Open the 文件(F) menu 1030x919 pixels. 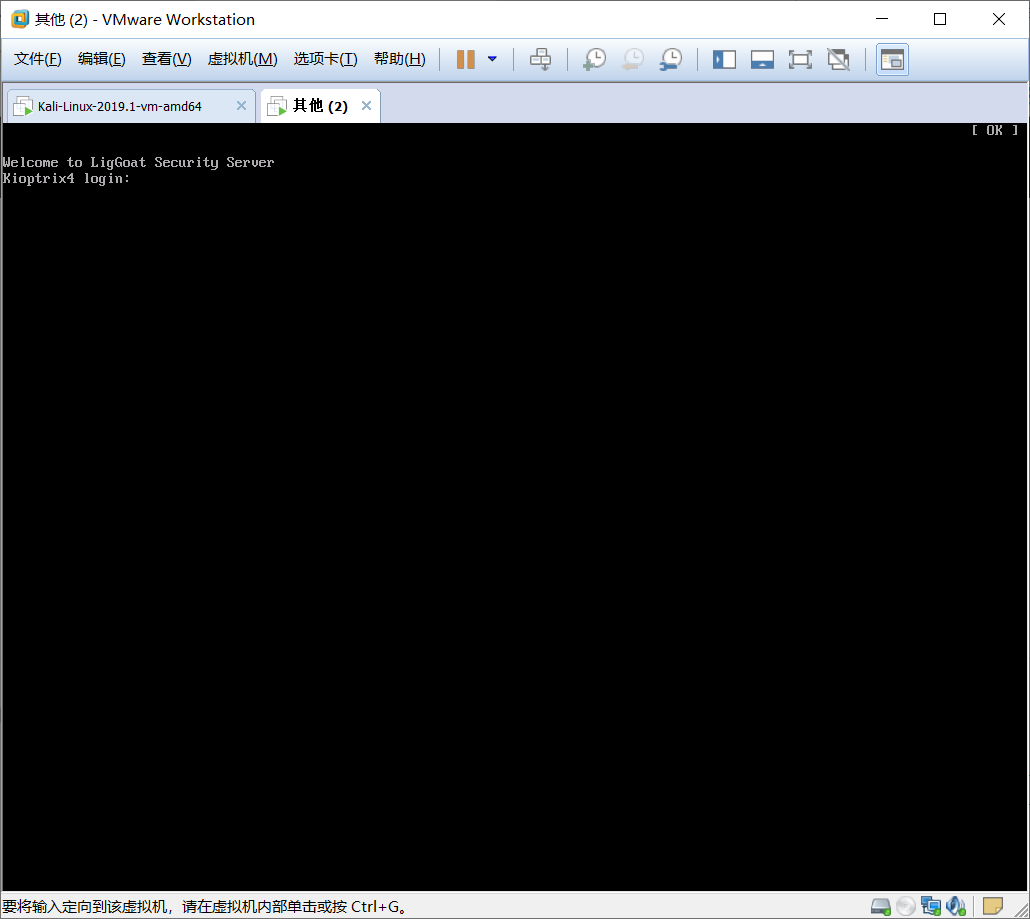[38, 59]
